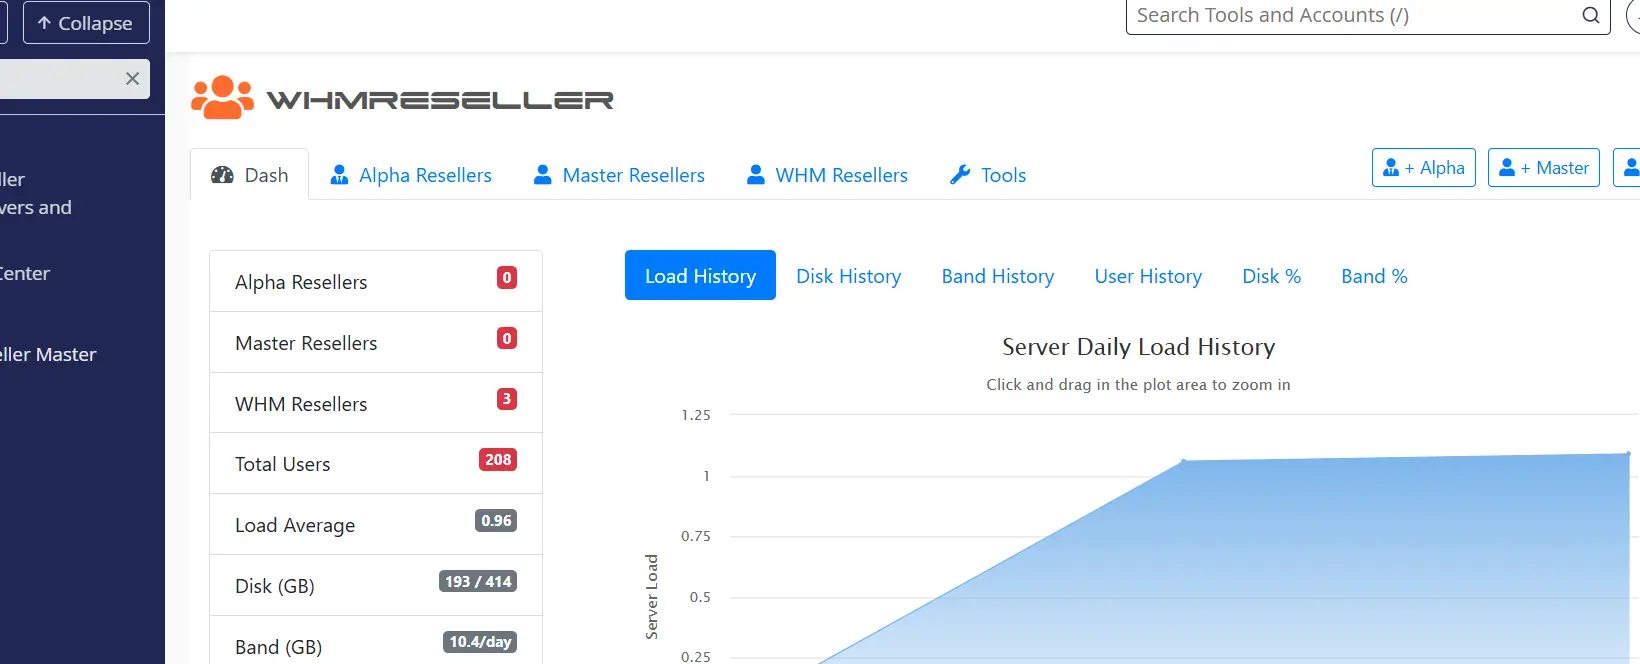Click the Tools wrench icon

click(x=960, y=175)
